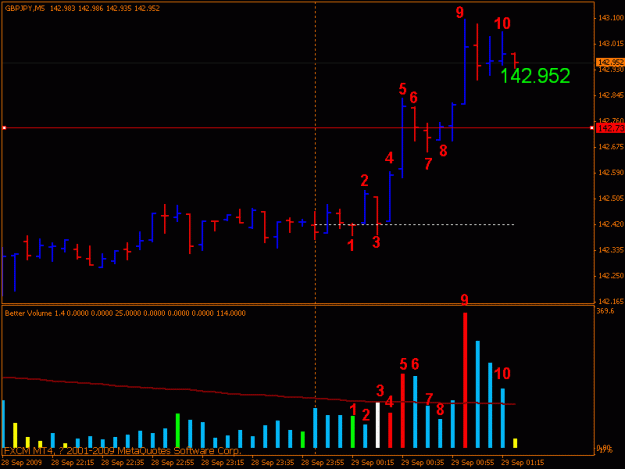625x469 pixels.
Task: Click the 369.6 volume scale value
Action: 605,311
